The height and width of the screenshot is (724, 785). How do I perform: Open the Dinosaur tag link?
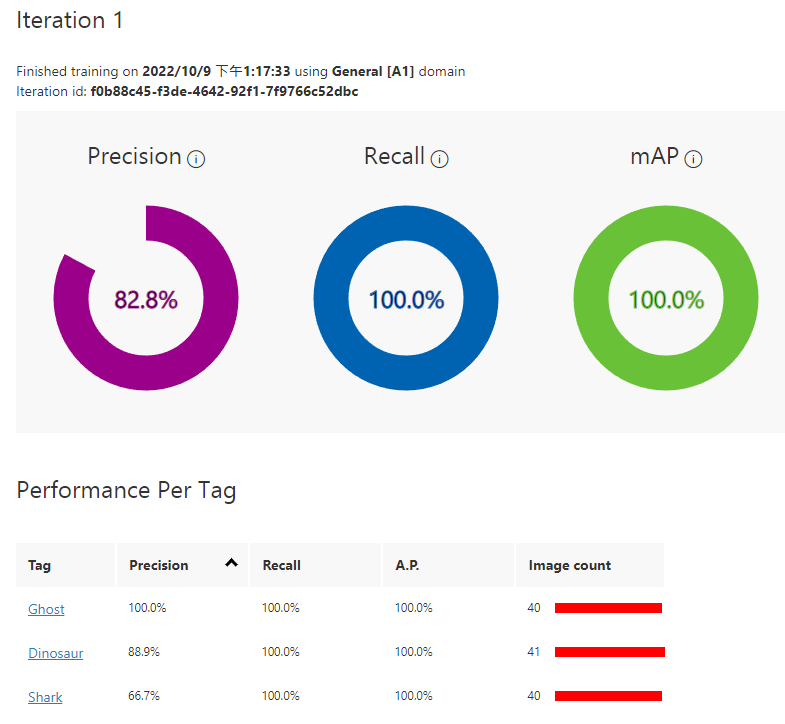(56, 653)
